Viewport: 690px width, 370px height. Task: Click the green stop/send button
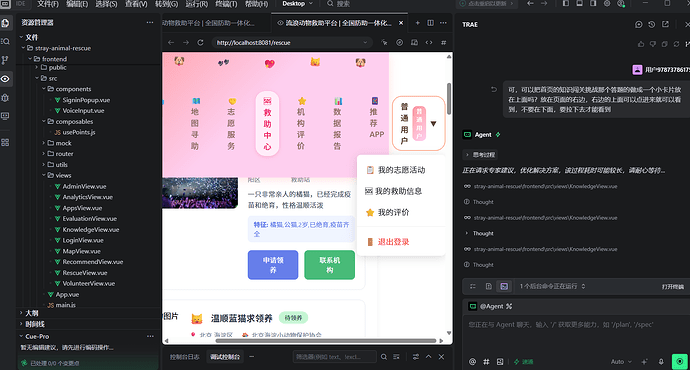click(x=680, y=362)
